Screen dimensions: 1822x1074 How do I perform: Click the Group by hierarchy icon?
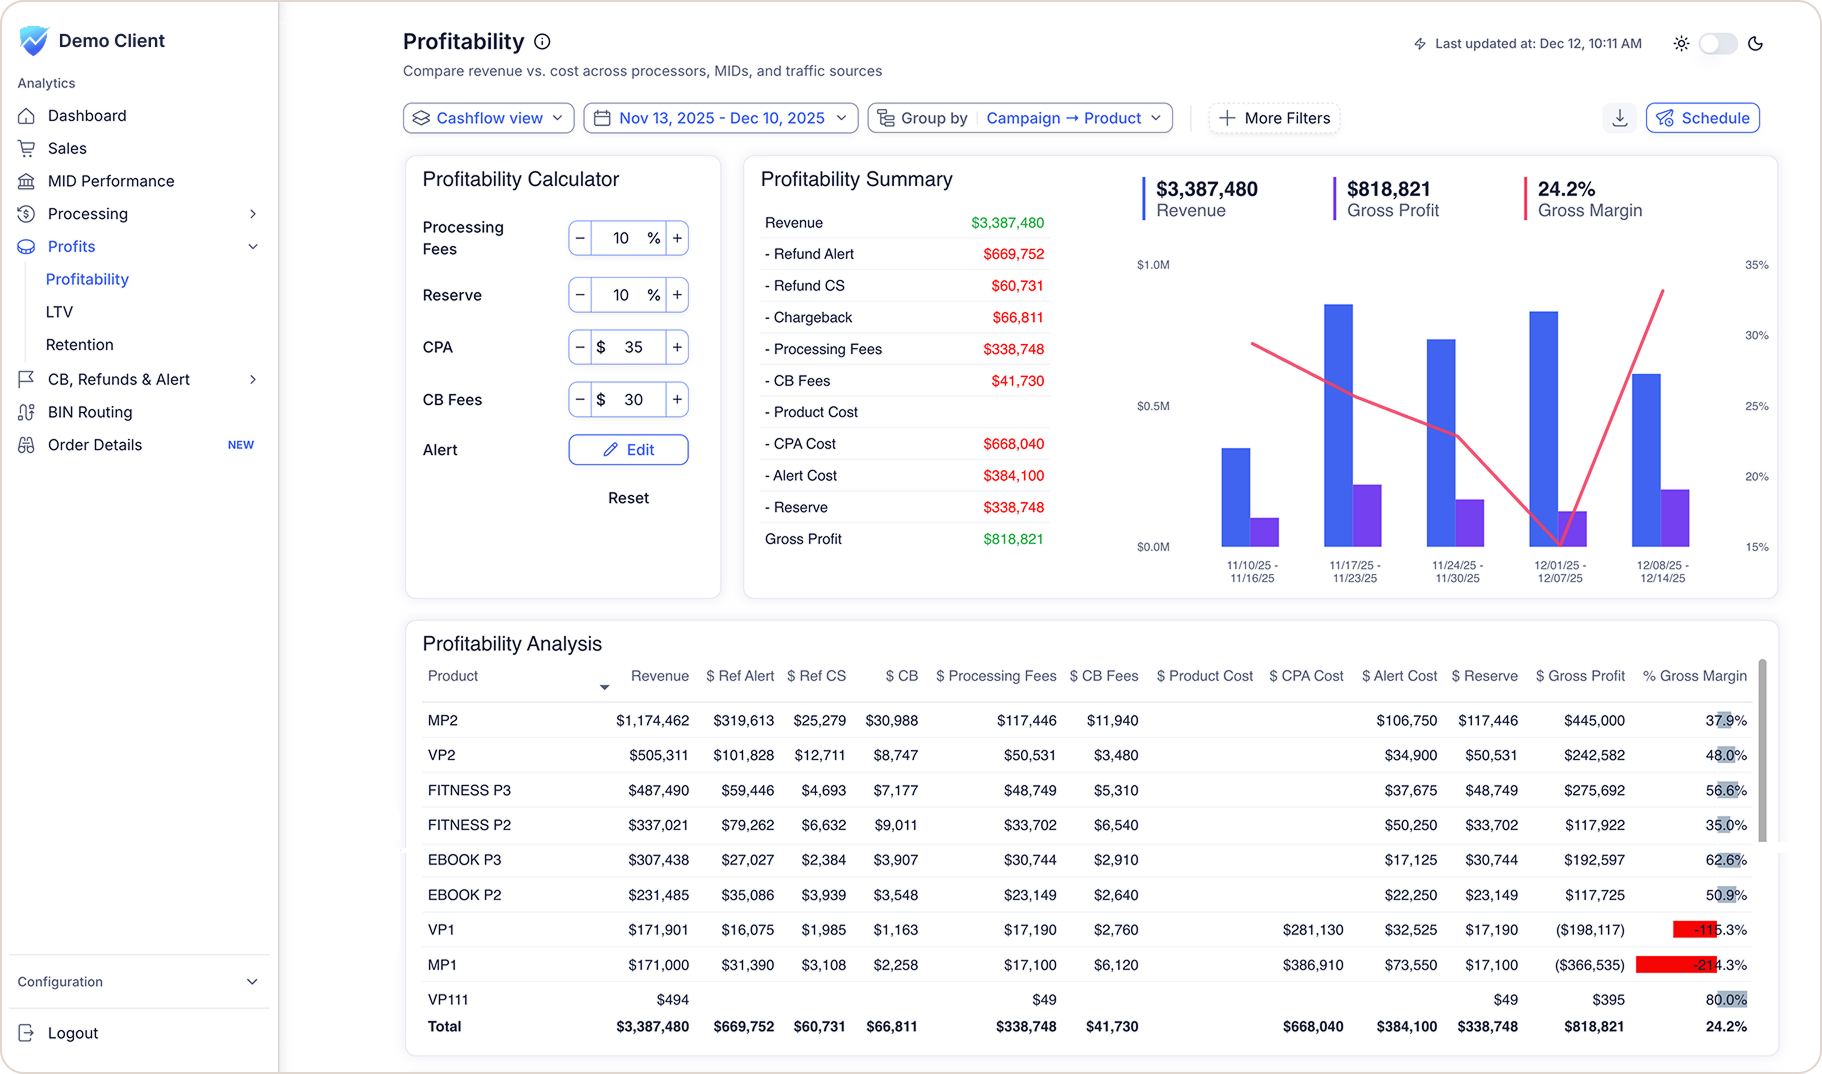tap(886, 118)
